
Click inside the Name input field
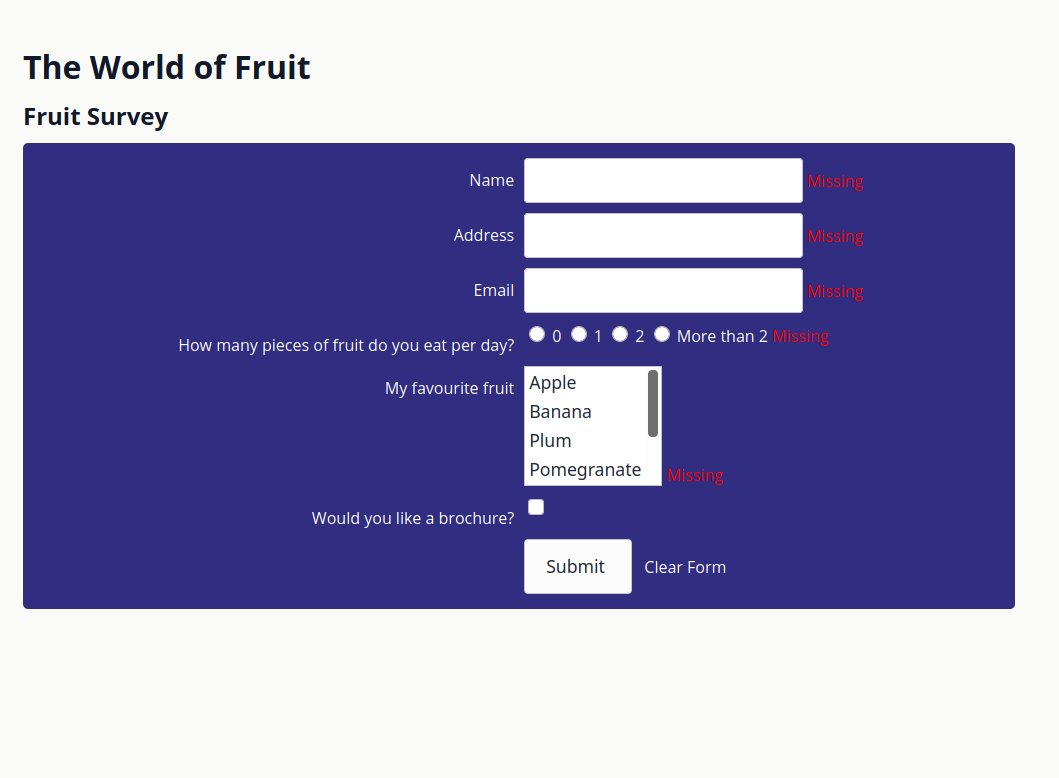tap(663, 180)
